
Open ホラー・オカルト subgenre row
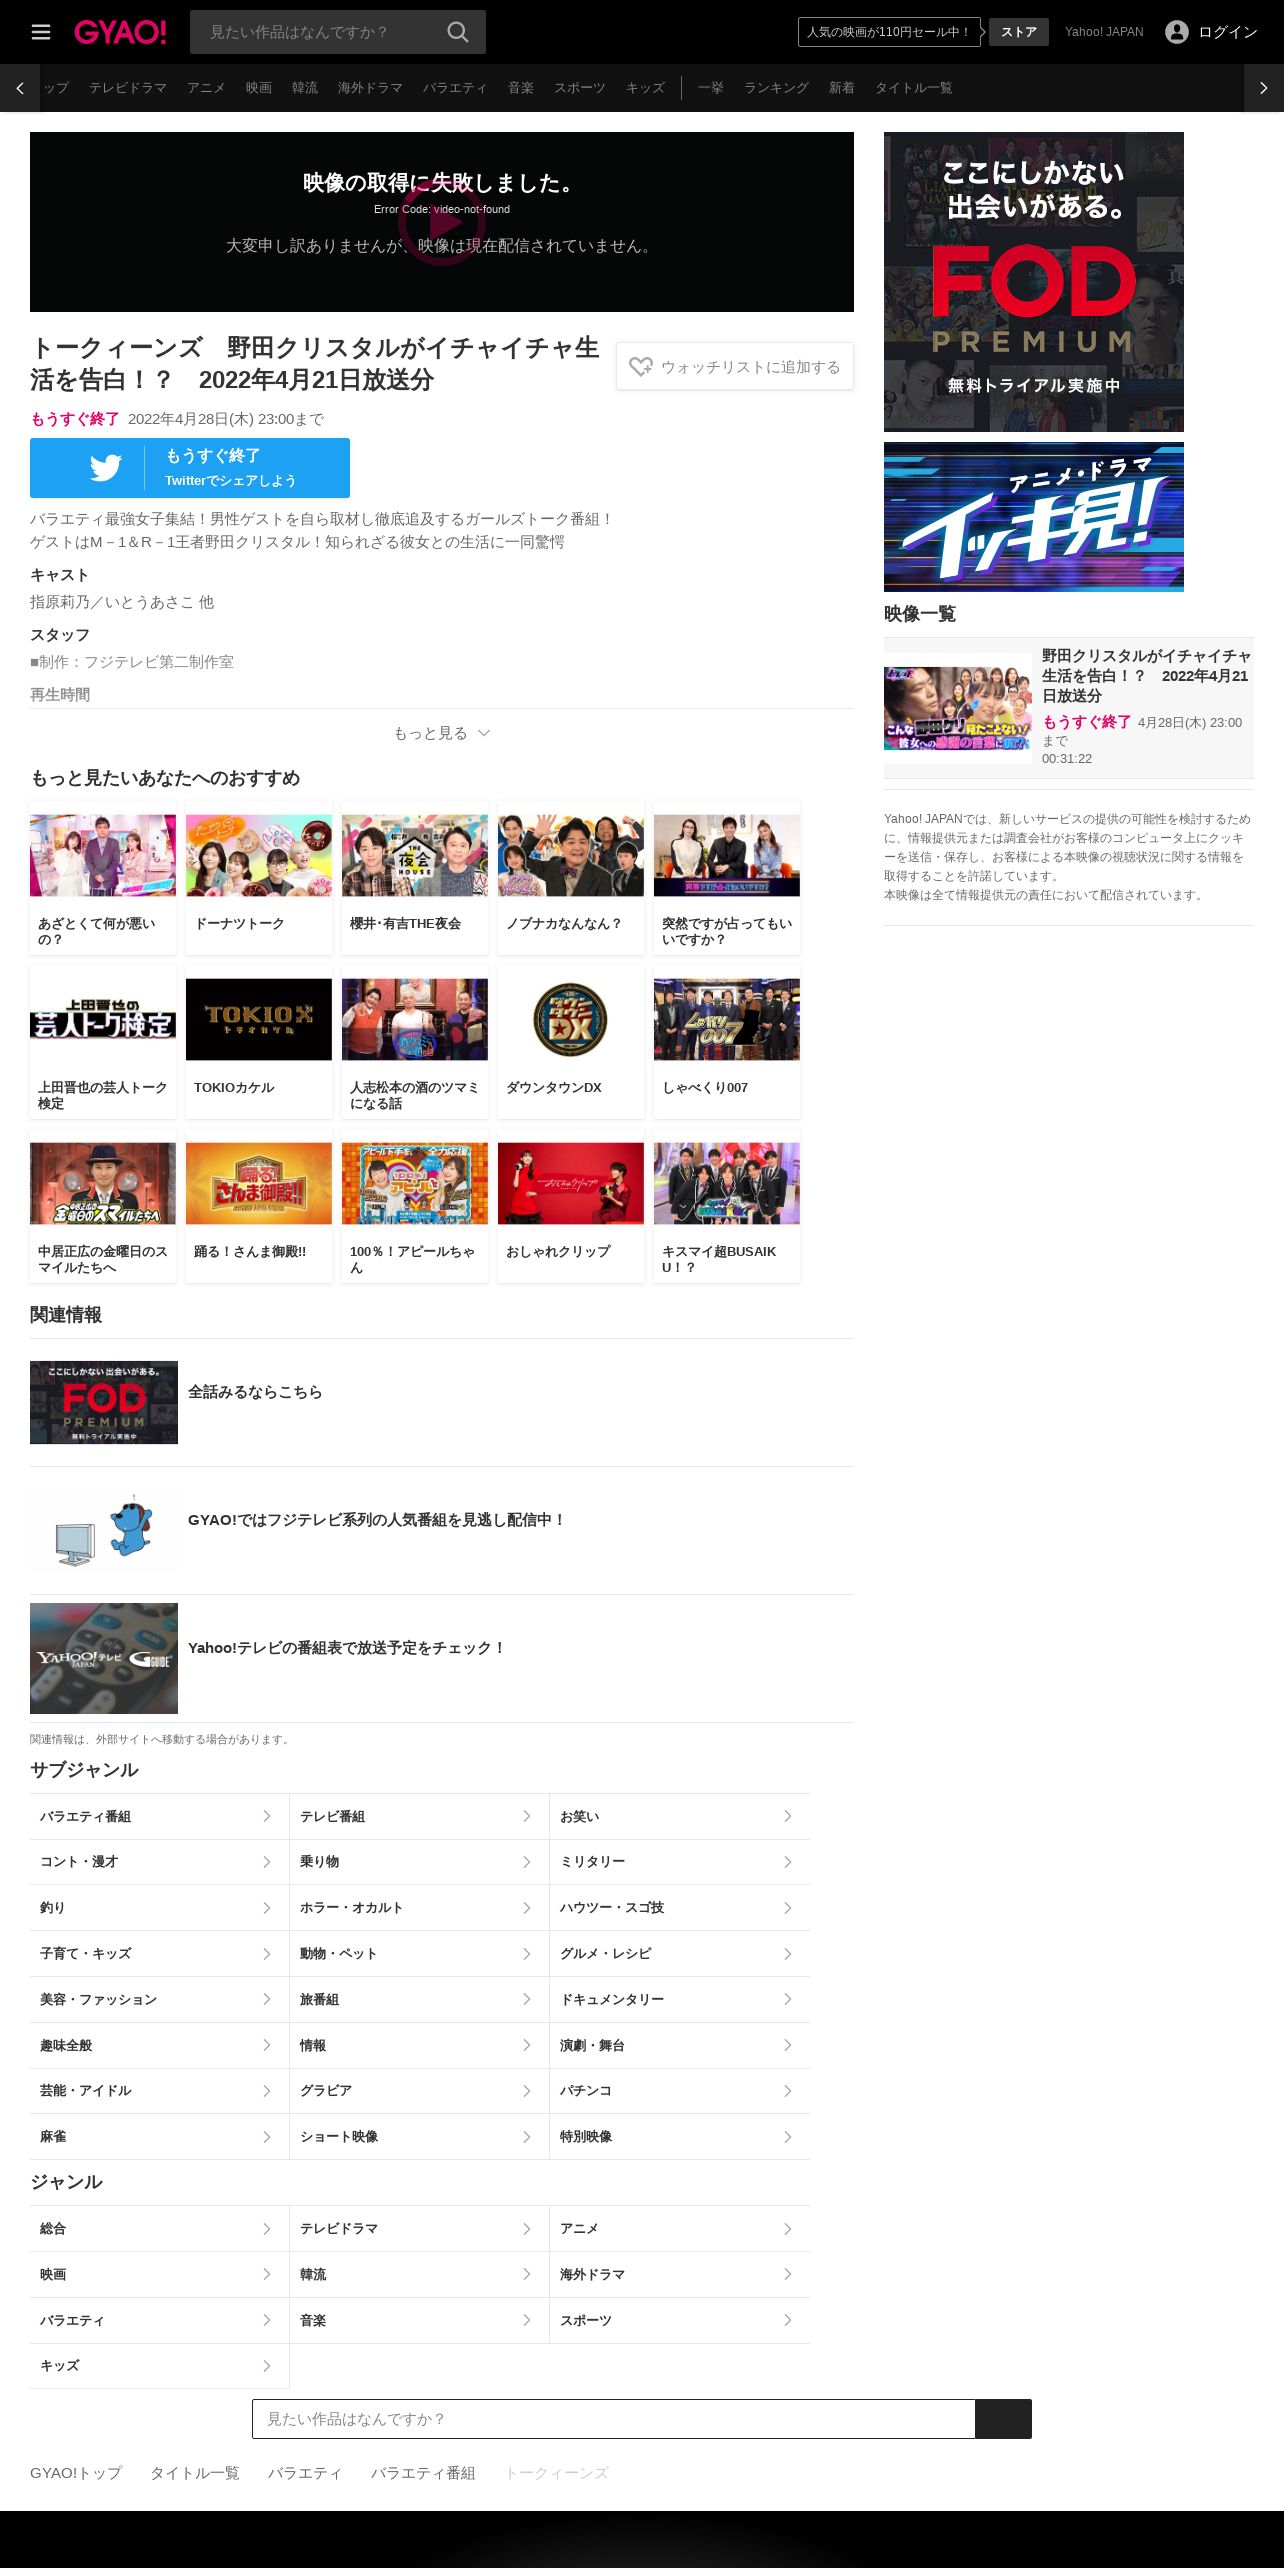[419, 1908]
